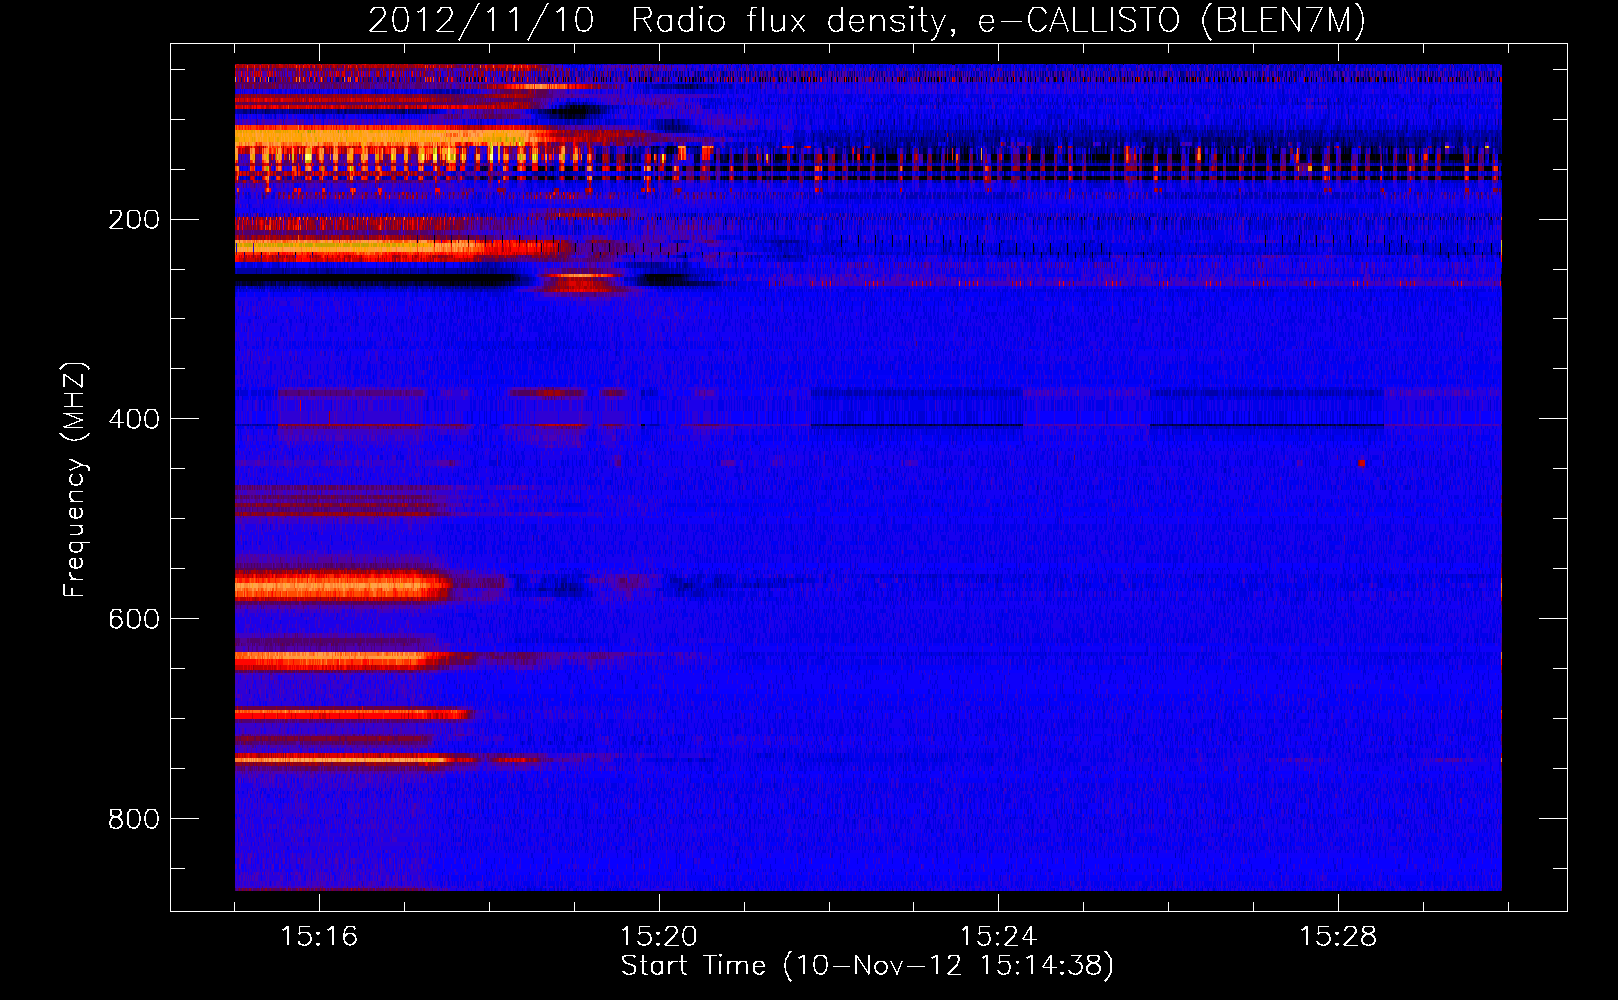Click the 15:24 time tick label

(x=998, y=937)
